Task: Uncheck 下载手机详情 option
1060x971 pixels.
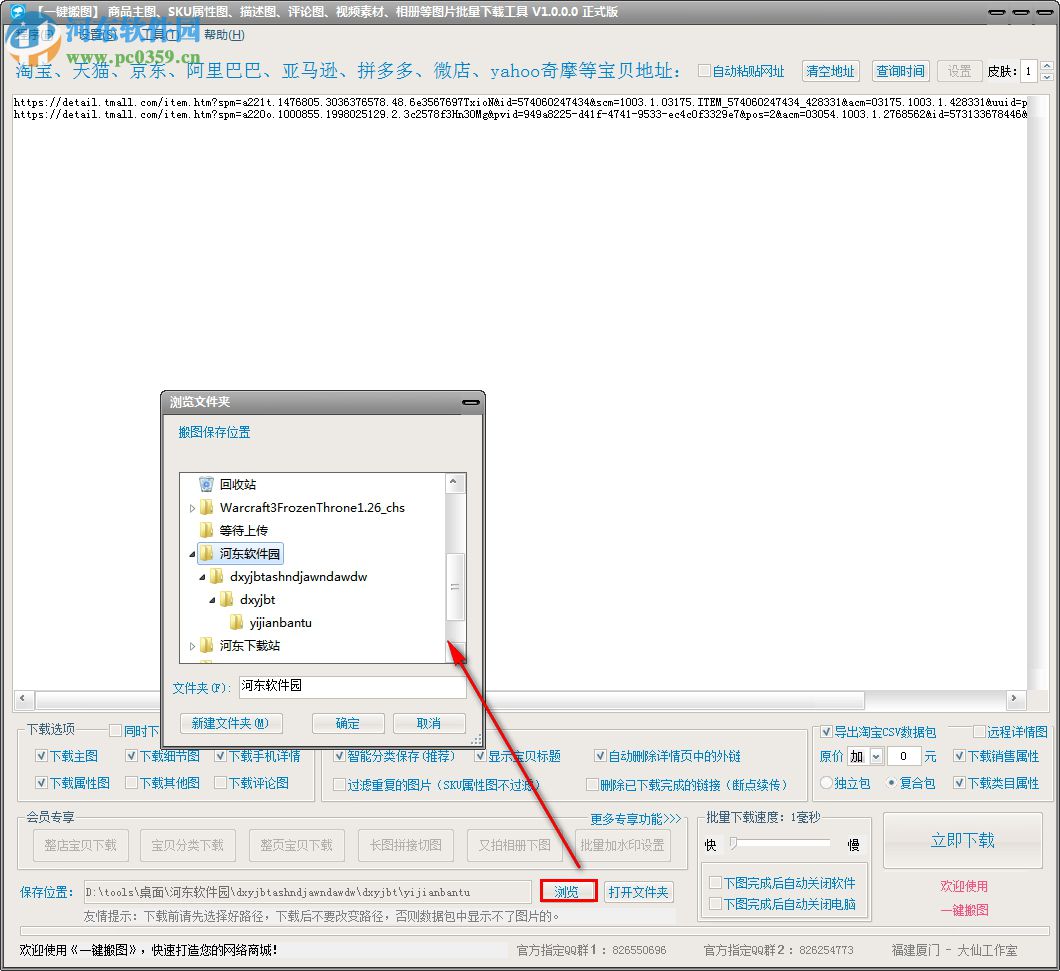Action: pyautogui.click(x=220, y=756)
